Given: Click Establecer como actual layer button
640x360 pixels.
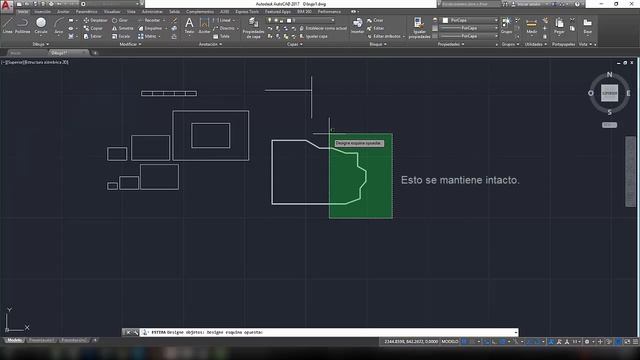Looking at the screenshot, I should [x=323, y=28].
